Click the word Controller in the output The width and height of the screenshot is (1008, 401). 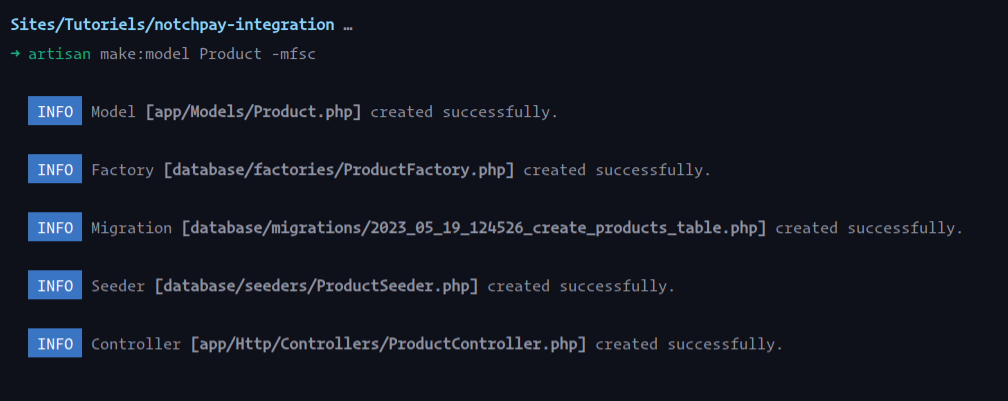pos(136,344)
